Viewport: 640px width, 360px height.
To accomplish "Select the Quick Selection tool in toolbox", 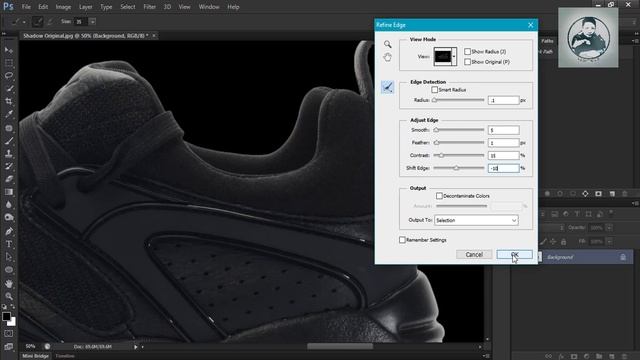I will 9,89.
